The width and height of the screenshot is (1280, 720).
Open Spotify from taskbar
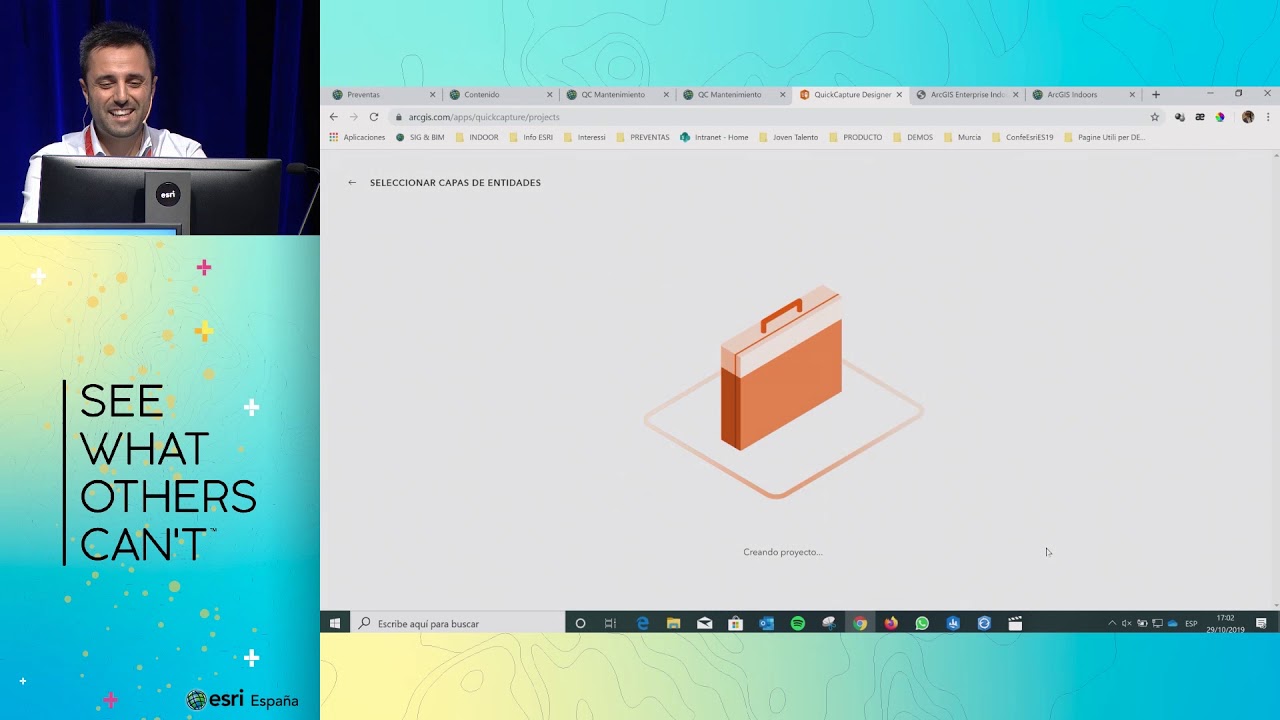(x=797, y=623)
